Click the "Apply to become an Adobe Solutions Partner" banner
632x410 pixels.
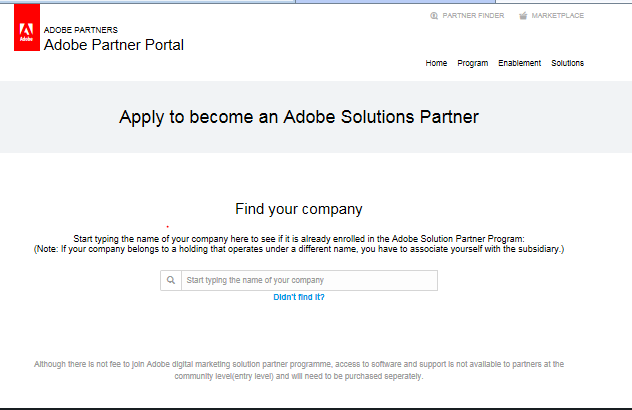click(x=299, y=117)
